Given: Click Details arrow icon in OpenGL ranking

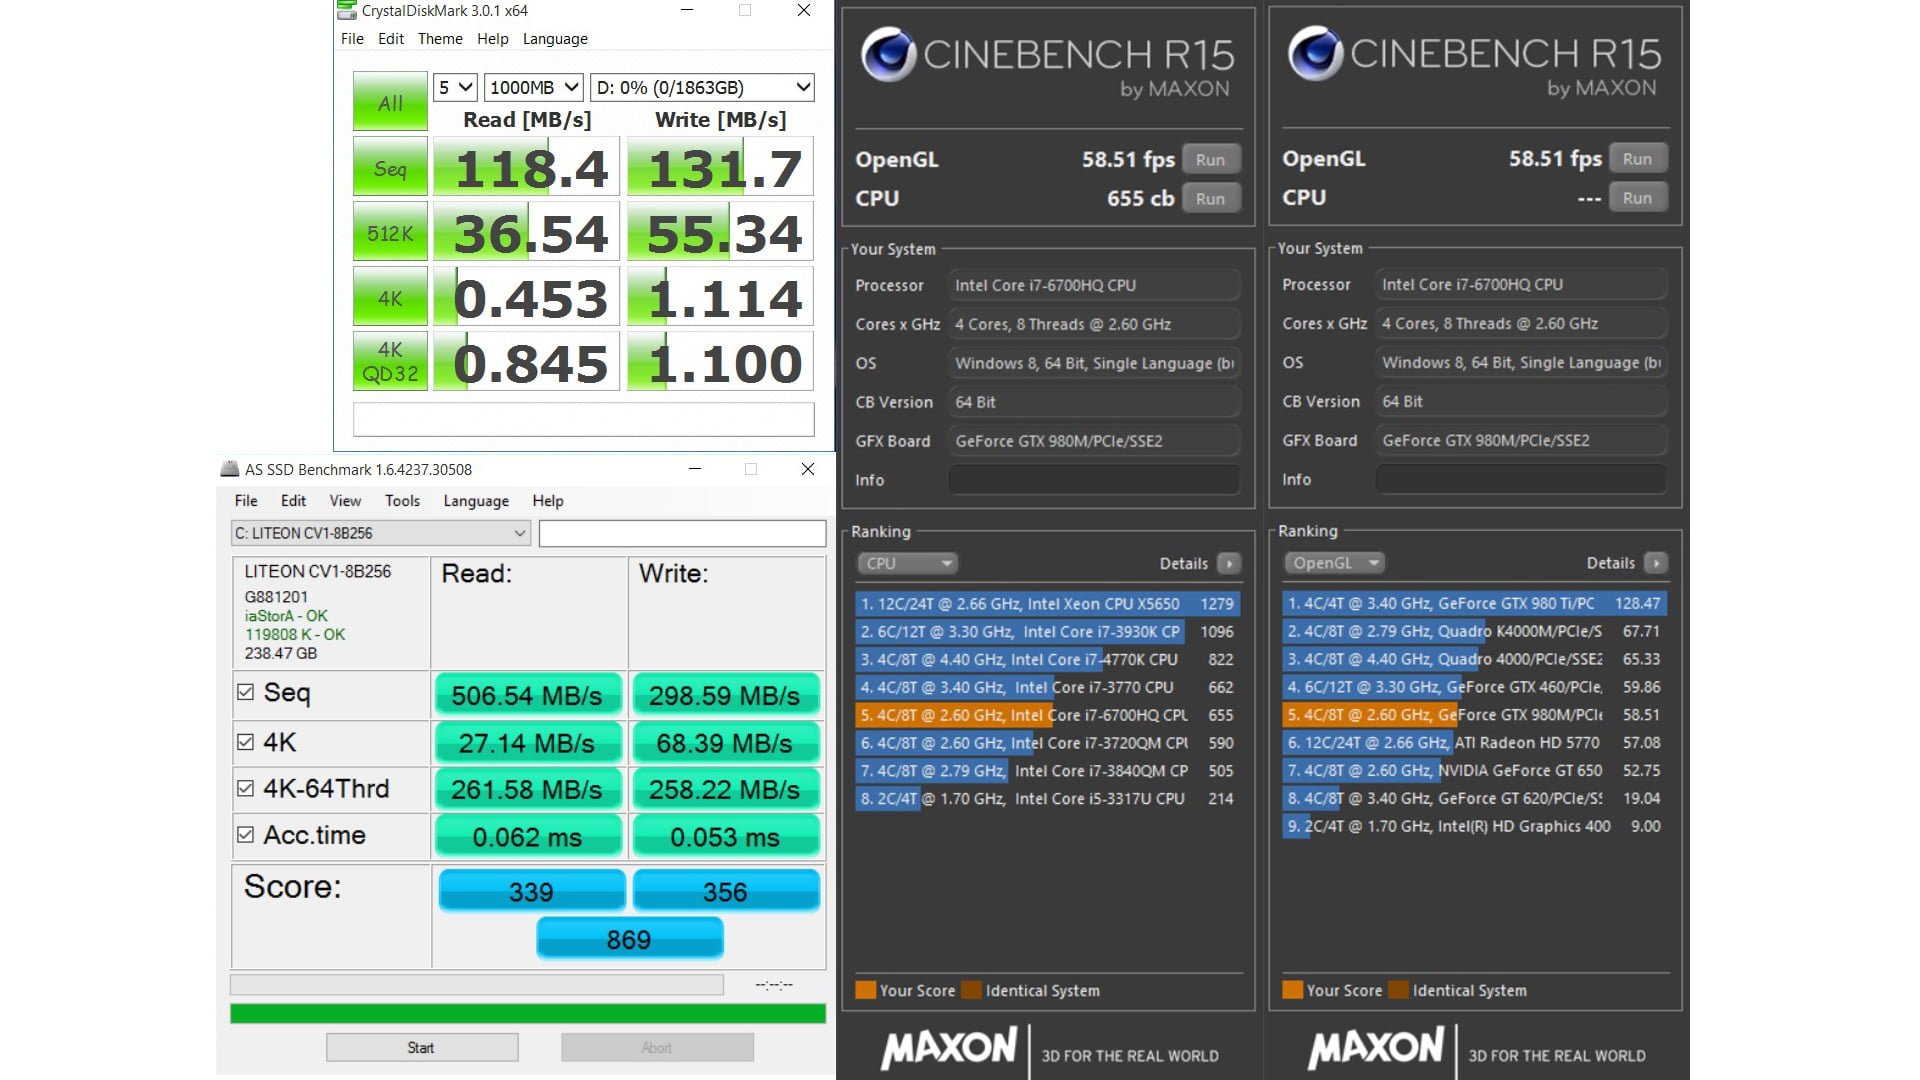Looking at the screenshot, I should [1656, 563].
